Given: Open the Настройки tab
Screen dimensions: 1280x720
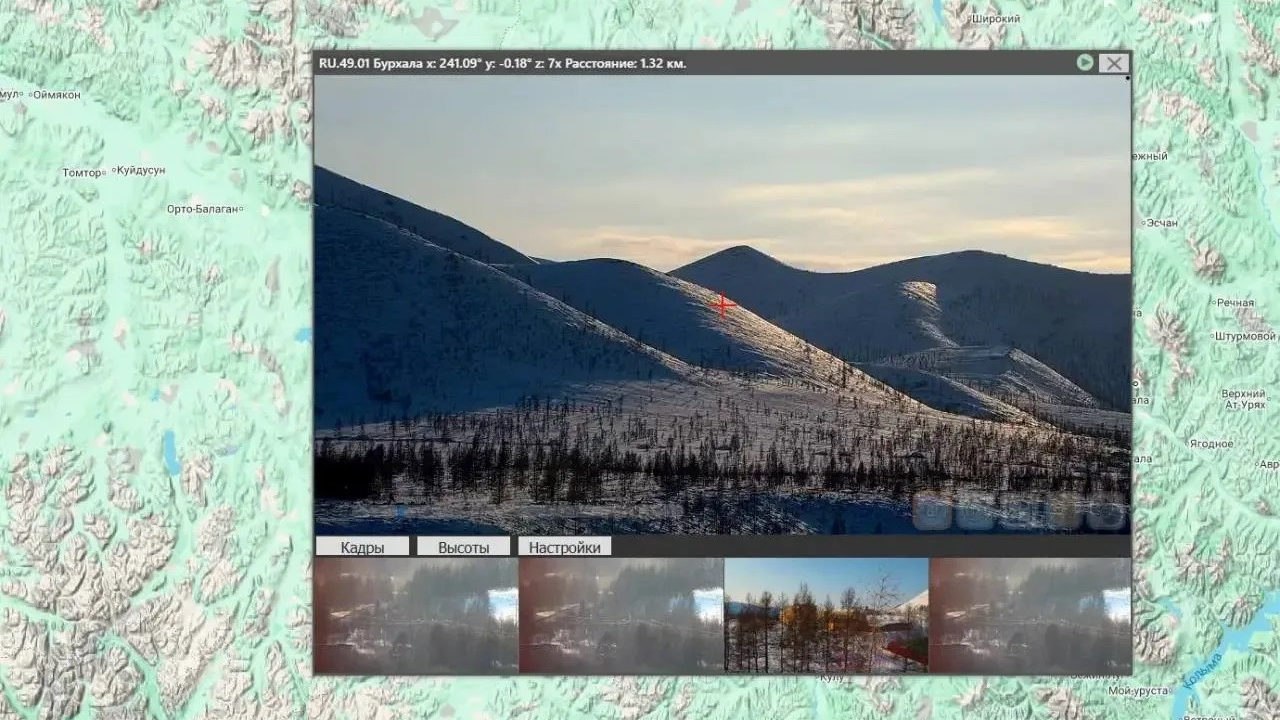Looking at the screenshot, I should pyautogui.click(x=565, y=547).
